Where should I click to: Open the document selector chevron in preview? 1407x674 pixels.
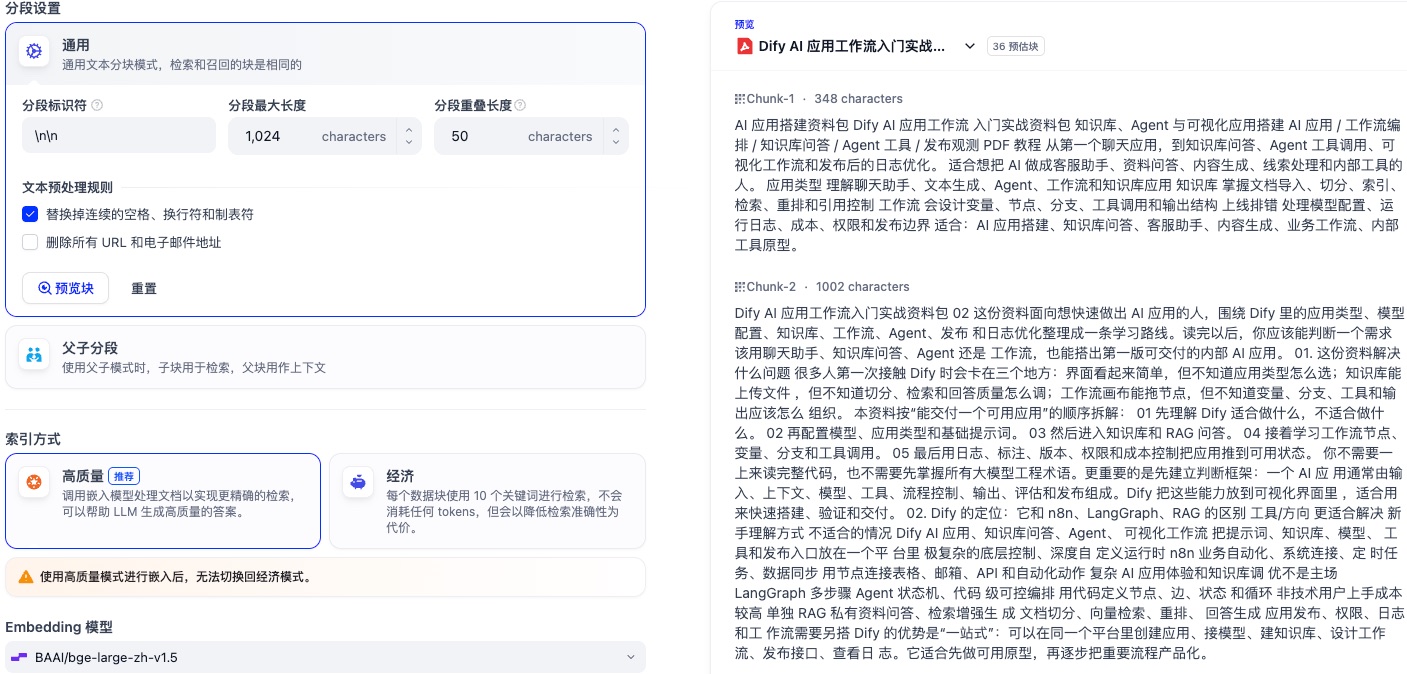click(969, 46)
